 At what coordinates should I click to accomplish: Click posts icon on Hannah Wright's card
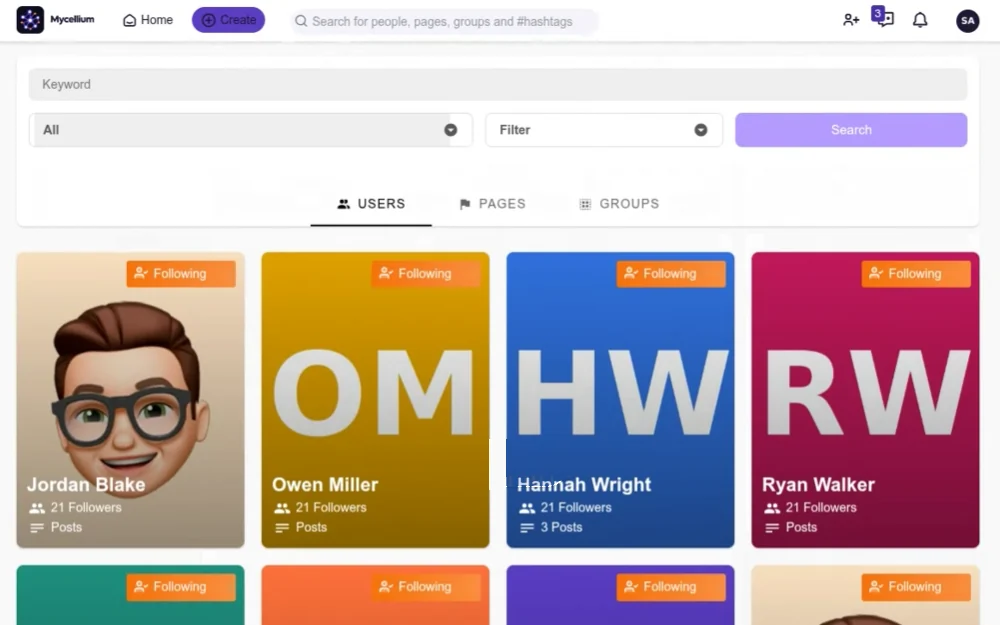(x=527, y=527)
